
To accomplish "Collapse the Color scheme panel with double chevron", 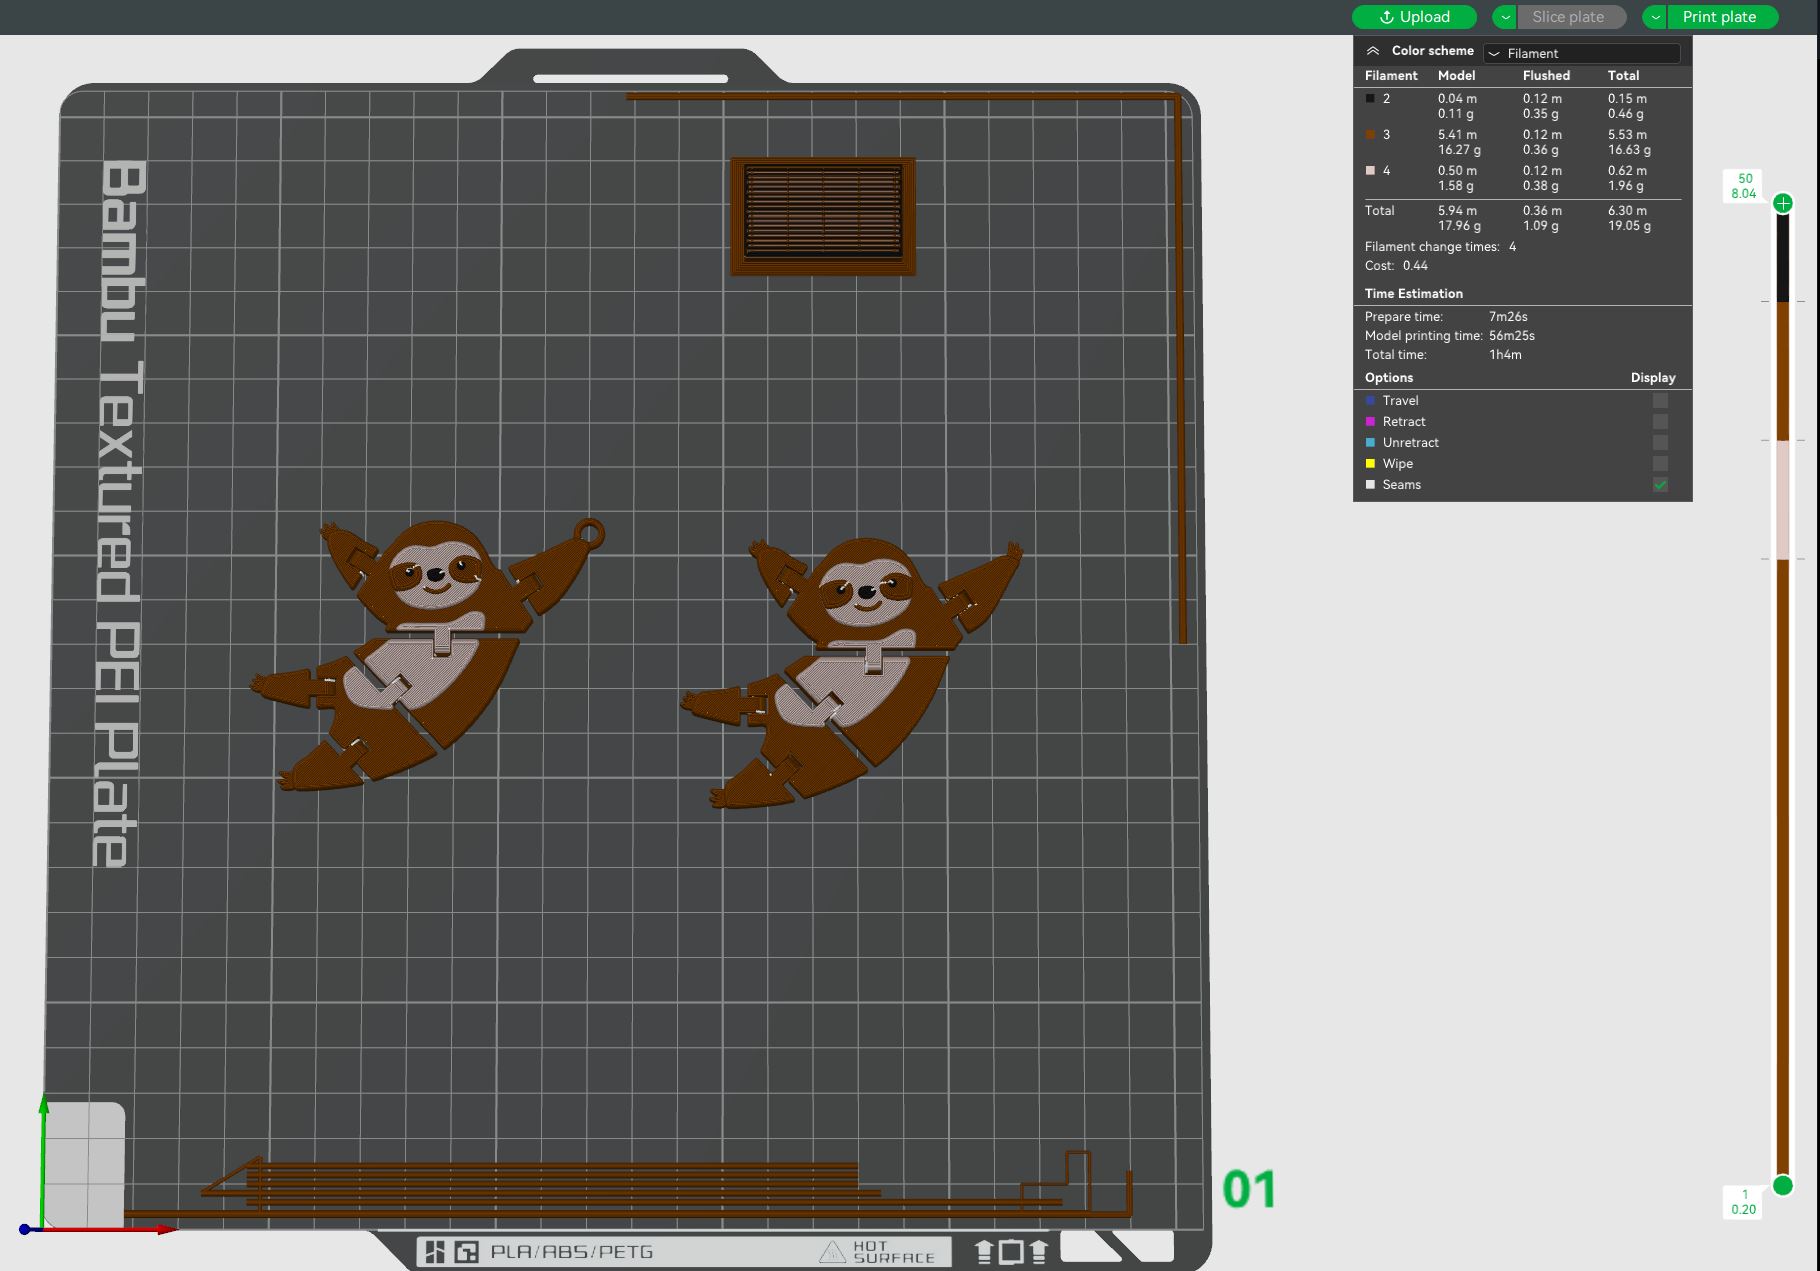I will pyautogui.click(x=1373, y=51).
